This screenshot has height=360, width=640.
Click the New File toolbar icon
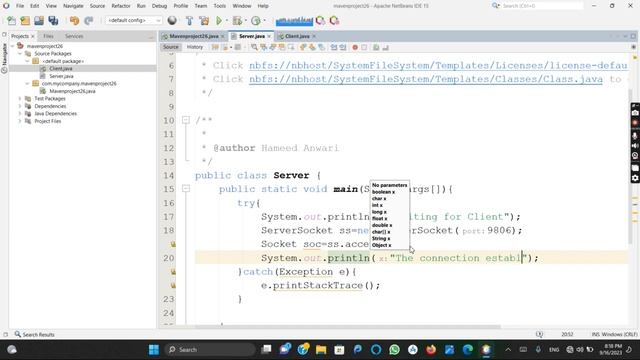coord(12,20)
